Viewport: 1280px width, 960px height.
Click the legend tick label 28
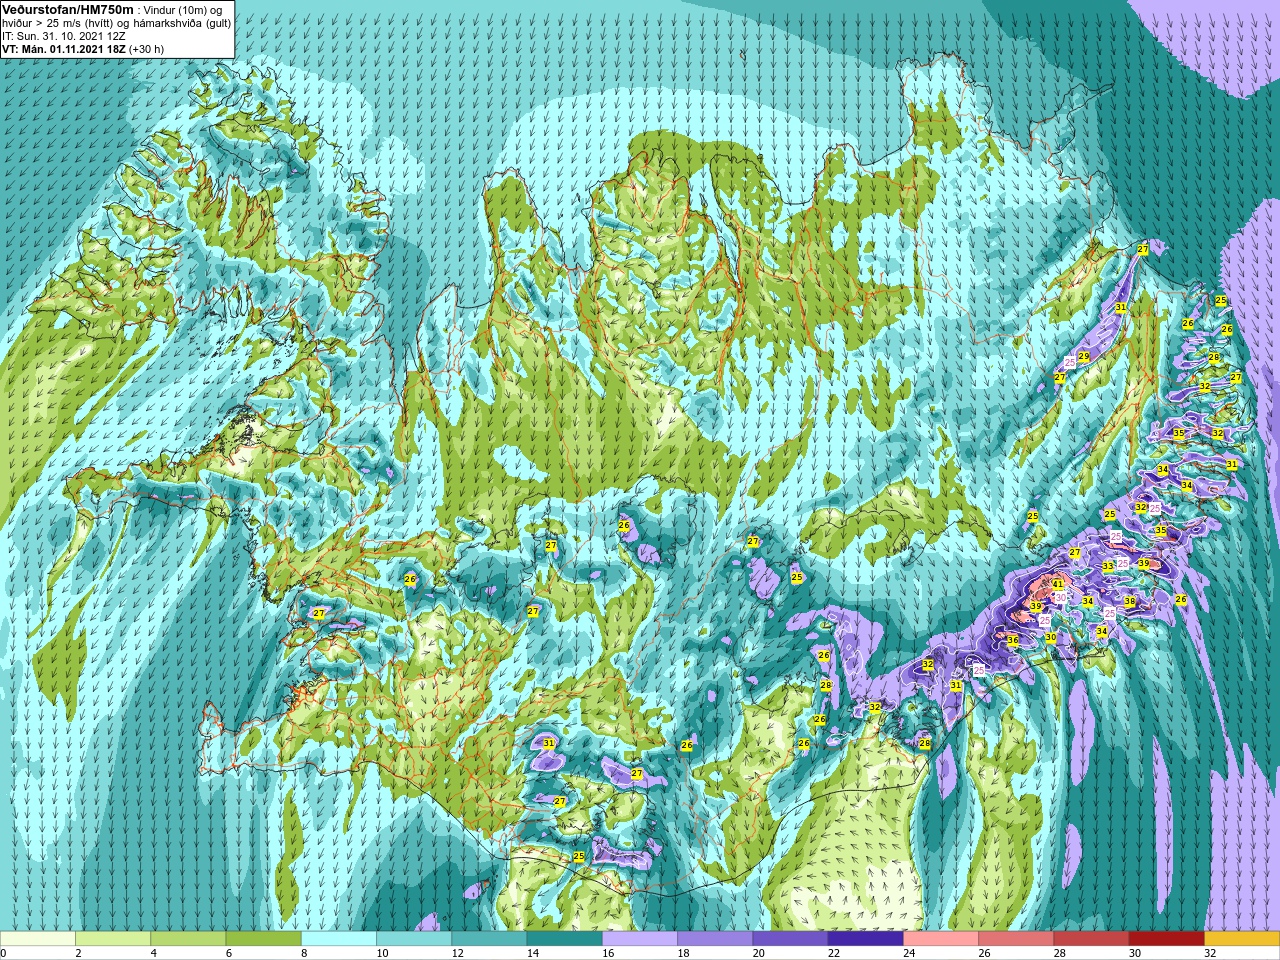[1060, 953]
